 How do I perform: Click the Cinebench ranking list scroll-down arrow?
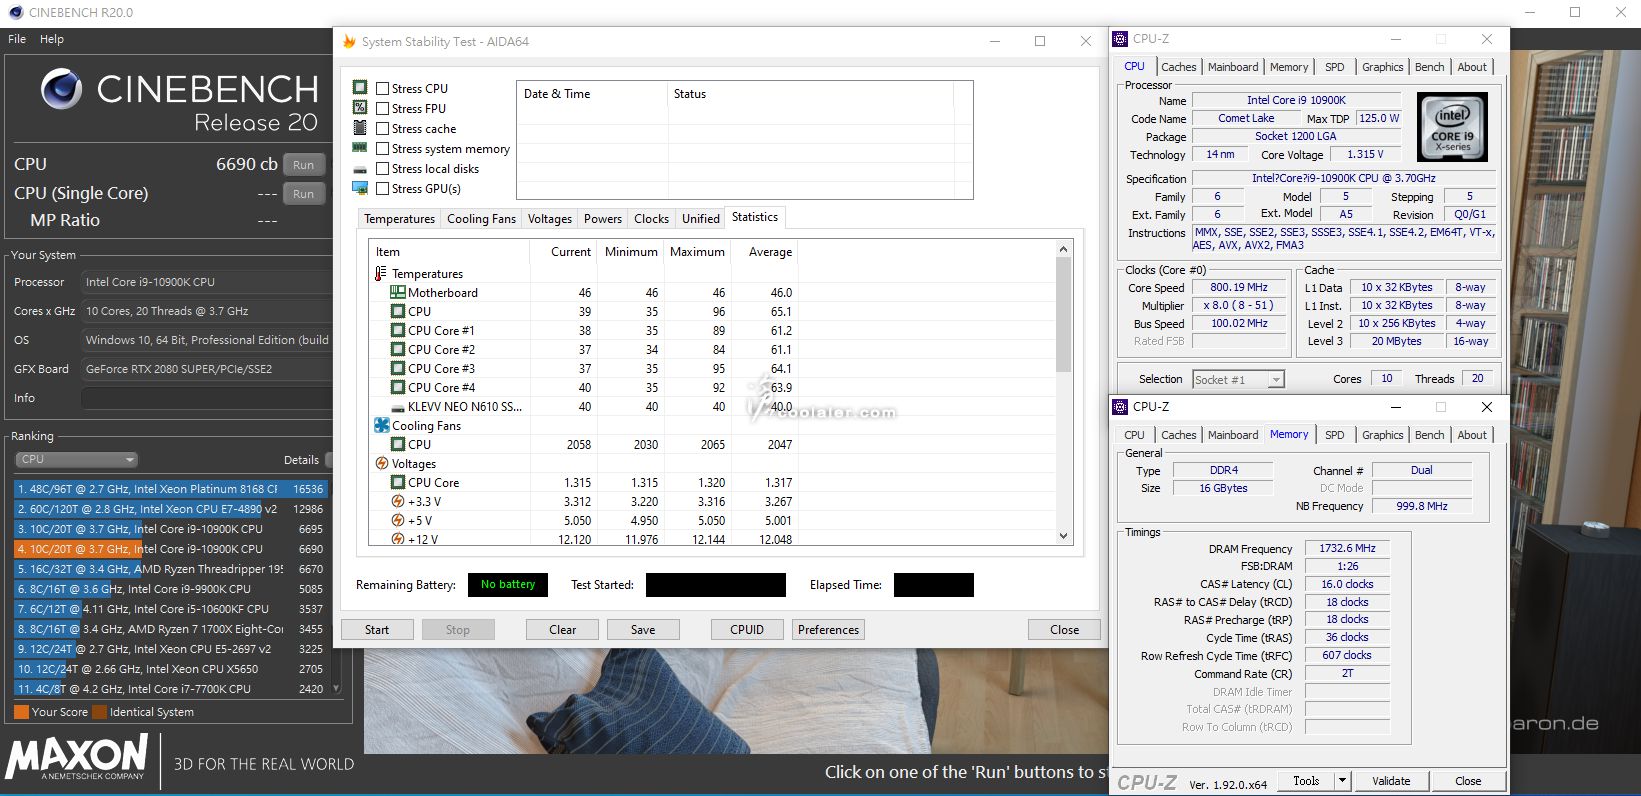[336, 689]
